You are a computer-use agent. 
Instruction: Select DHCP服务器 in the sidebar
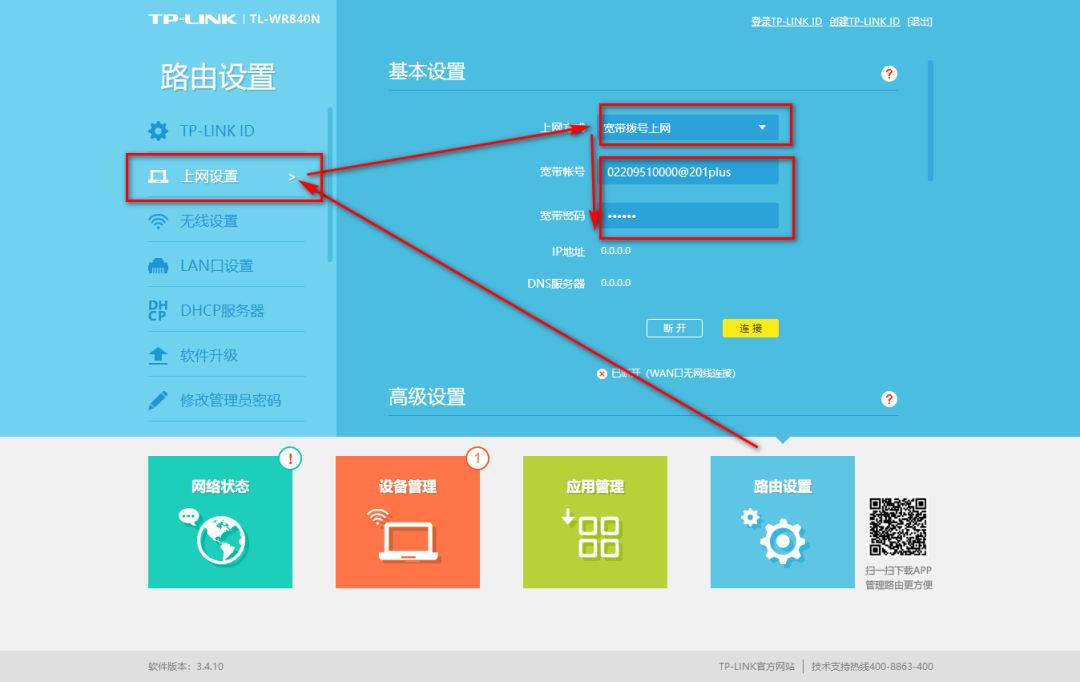226,311
